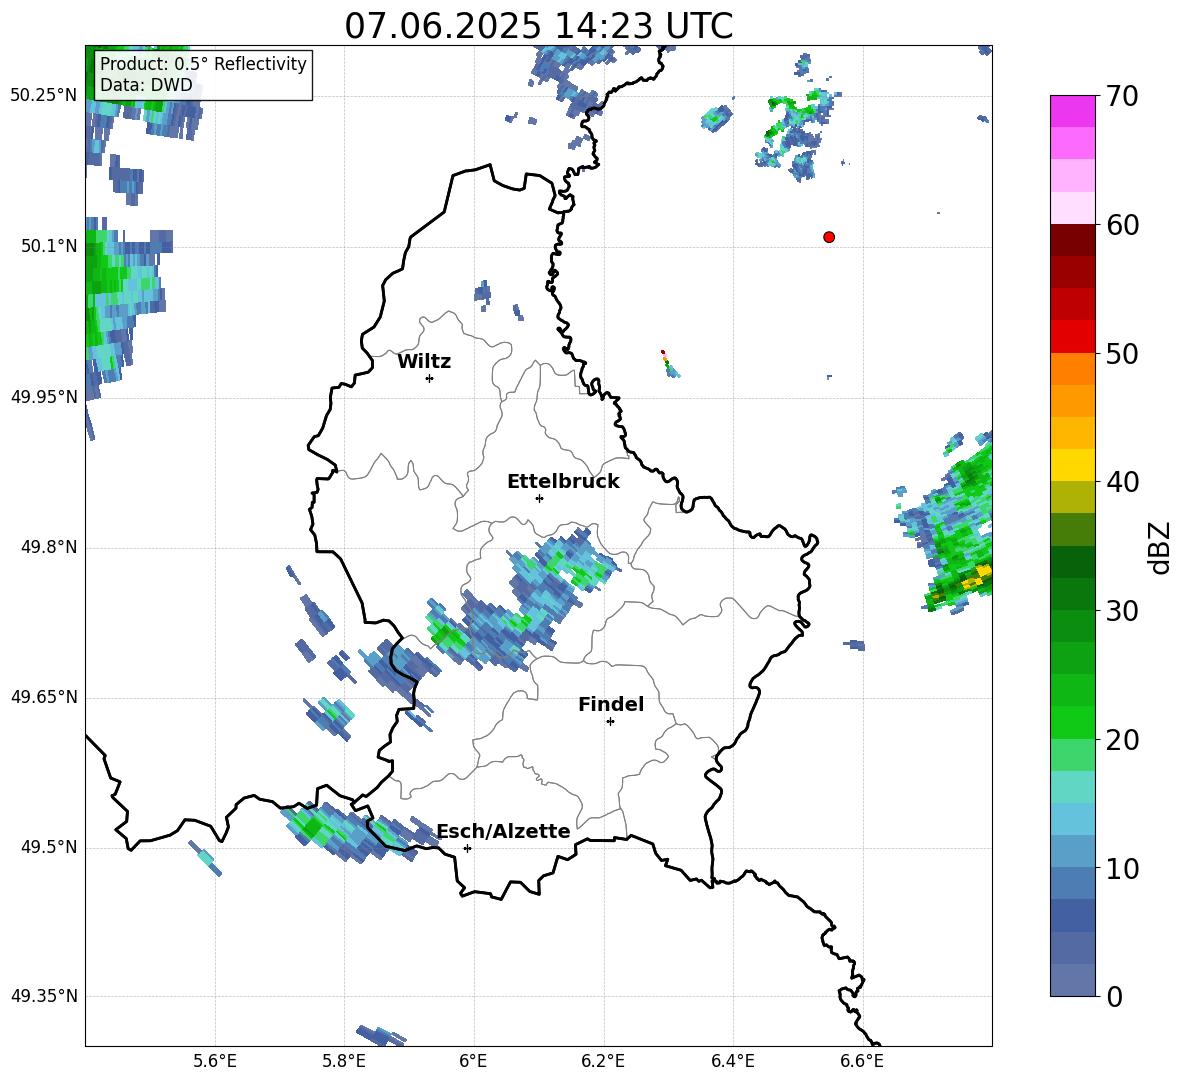1184x1081 pixels.
Task: Click the 50.25°N latitude label
Action: point(44,96)
